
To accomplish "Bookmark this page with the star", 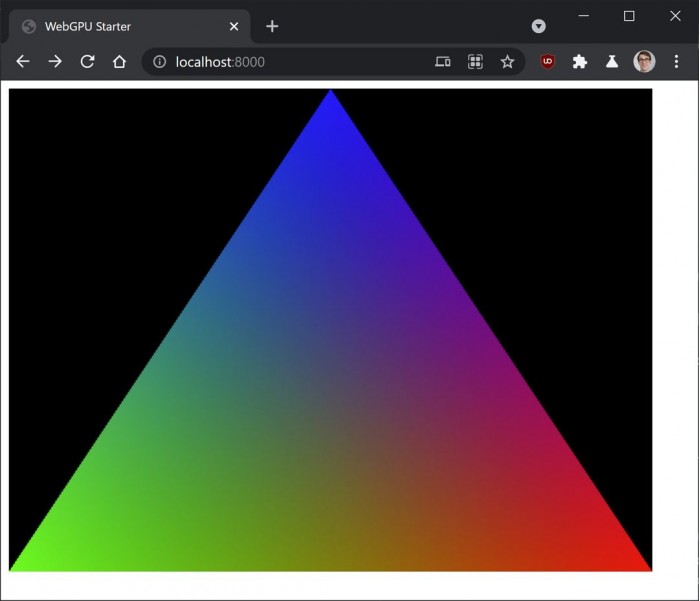I will coord(507,62).
